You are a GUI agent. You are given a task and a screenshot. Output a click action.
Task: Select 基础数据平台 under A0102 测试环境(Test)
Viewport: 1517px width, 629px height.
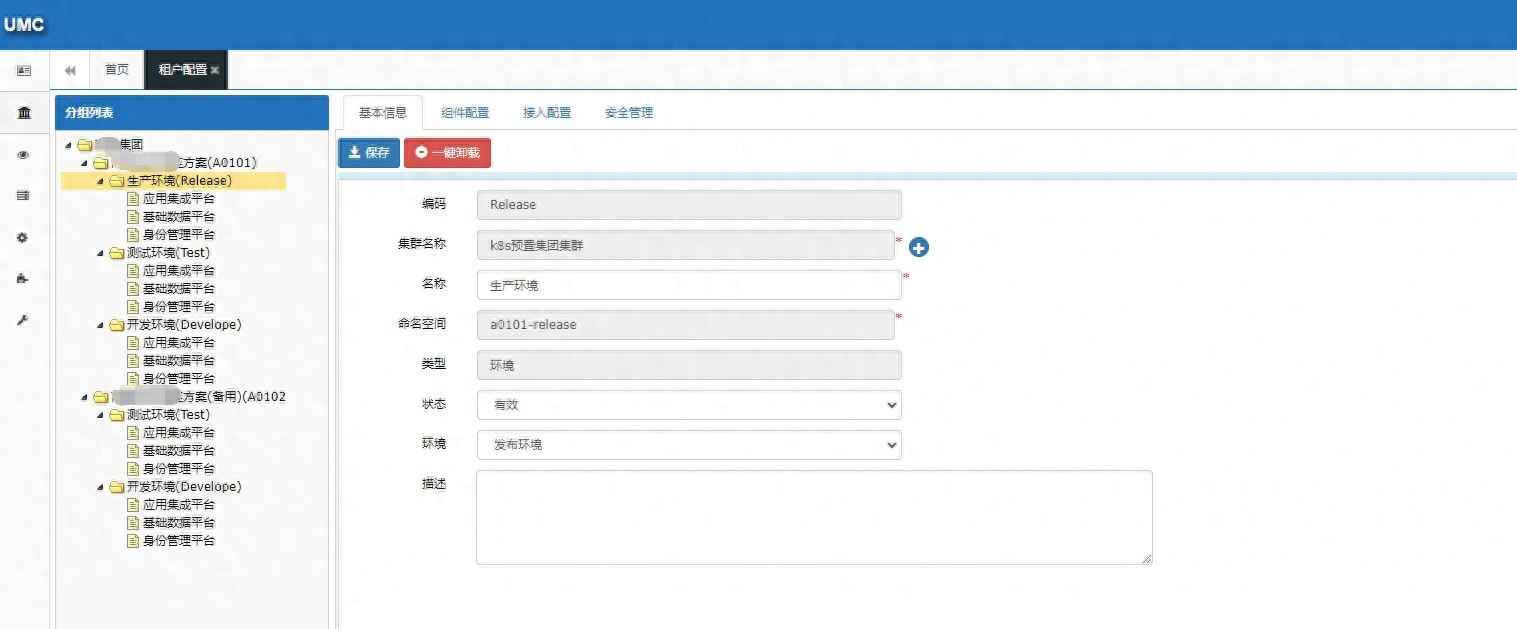tap(179, 451)
